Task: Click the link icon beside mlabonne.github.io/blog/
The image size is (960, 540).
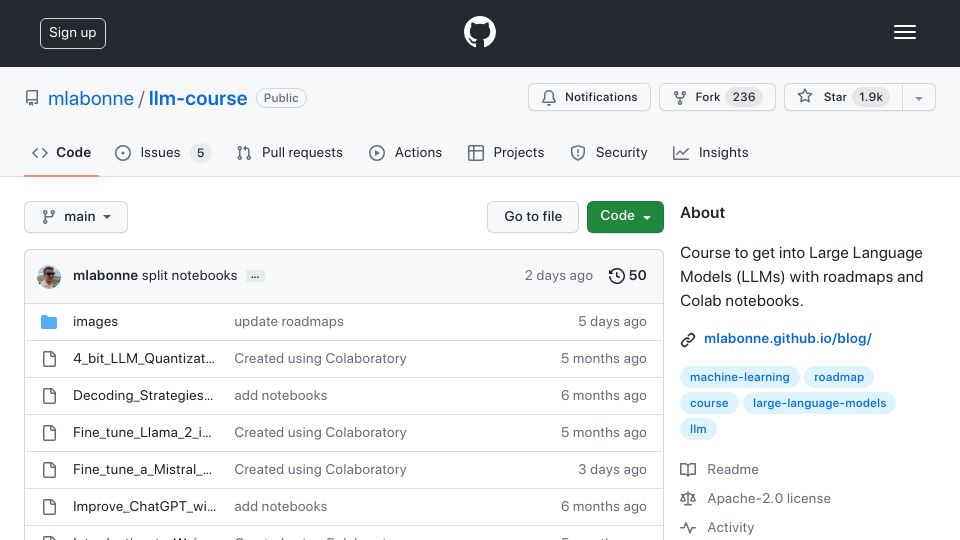Action: [688, 339]
